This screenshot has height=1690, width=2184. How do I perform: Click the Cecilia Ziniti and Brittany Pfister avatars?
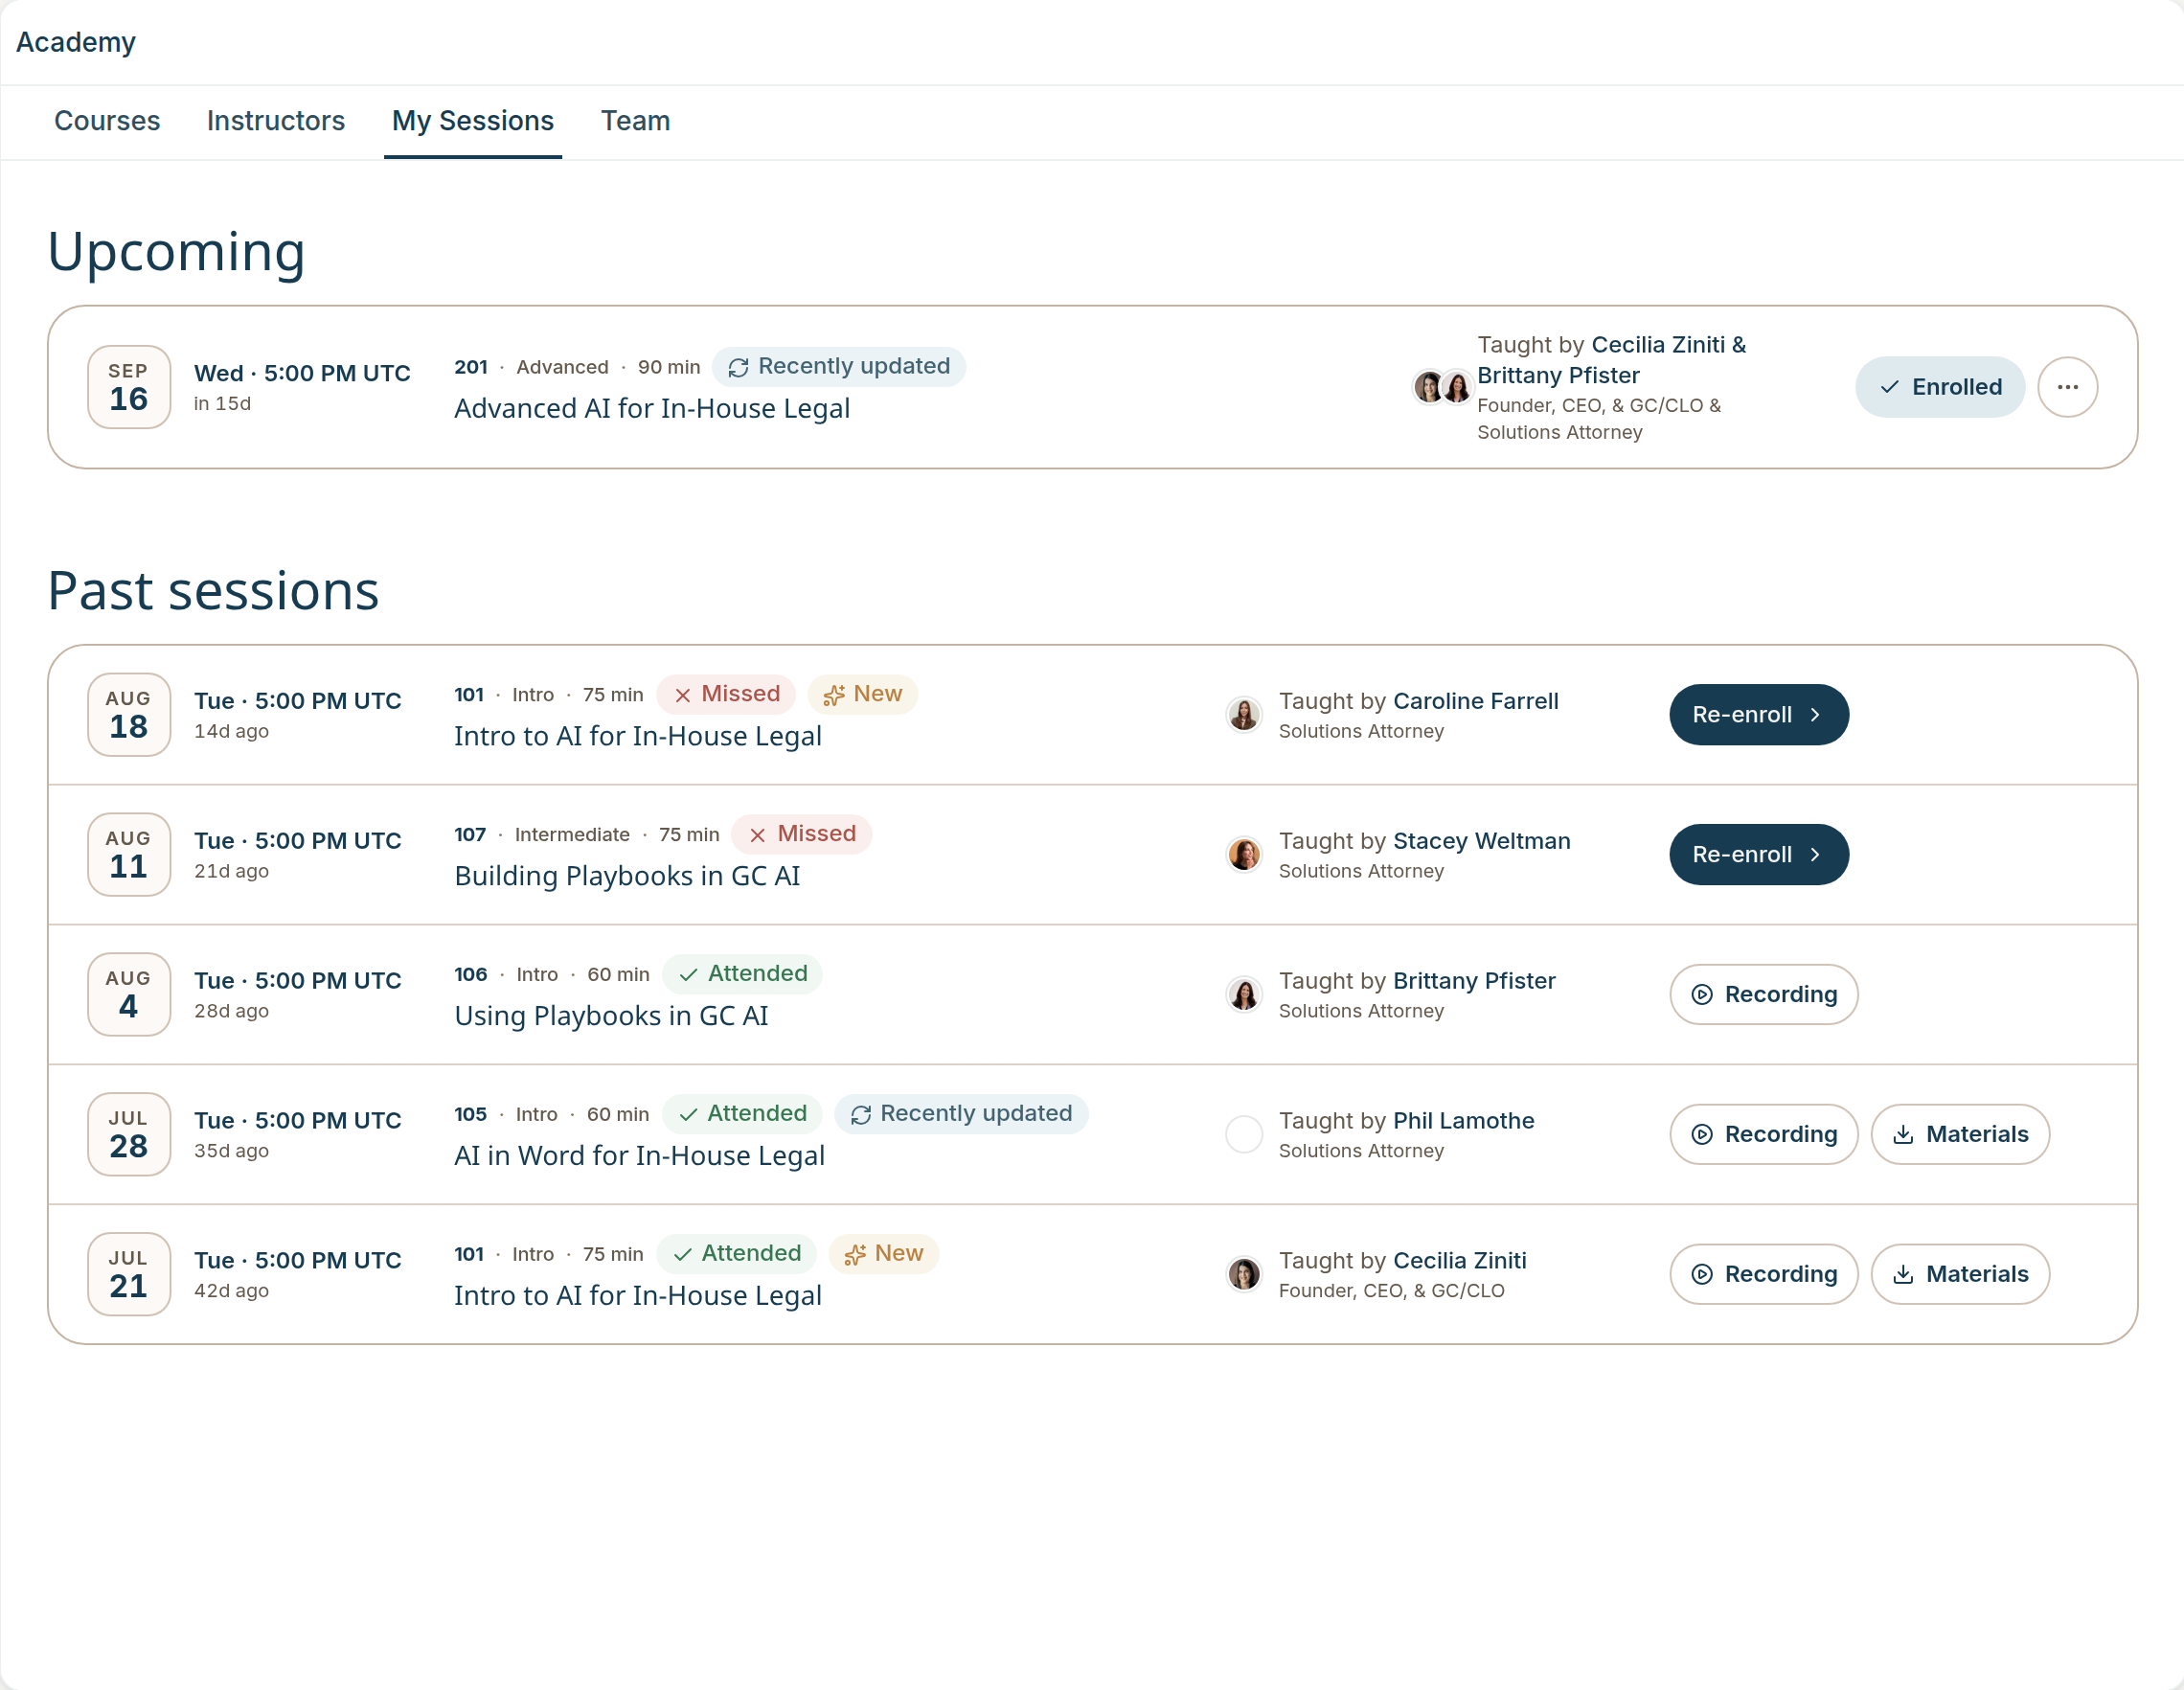point(1442,387)
